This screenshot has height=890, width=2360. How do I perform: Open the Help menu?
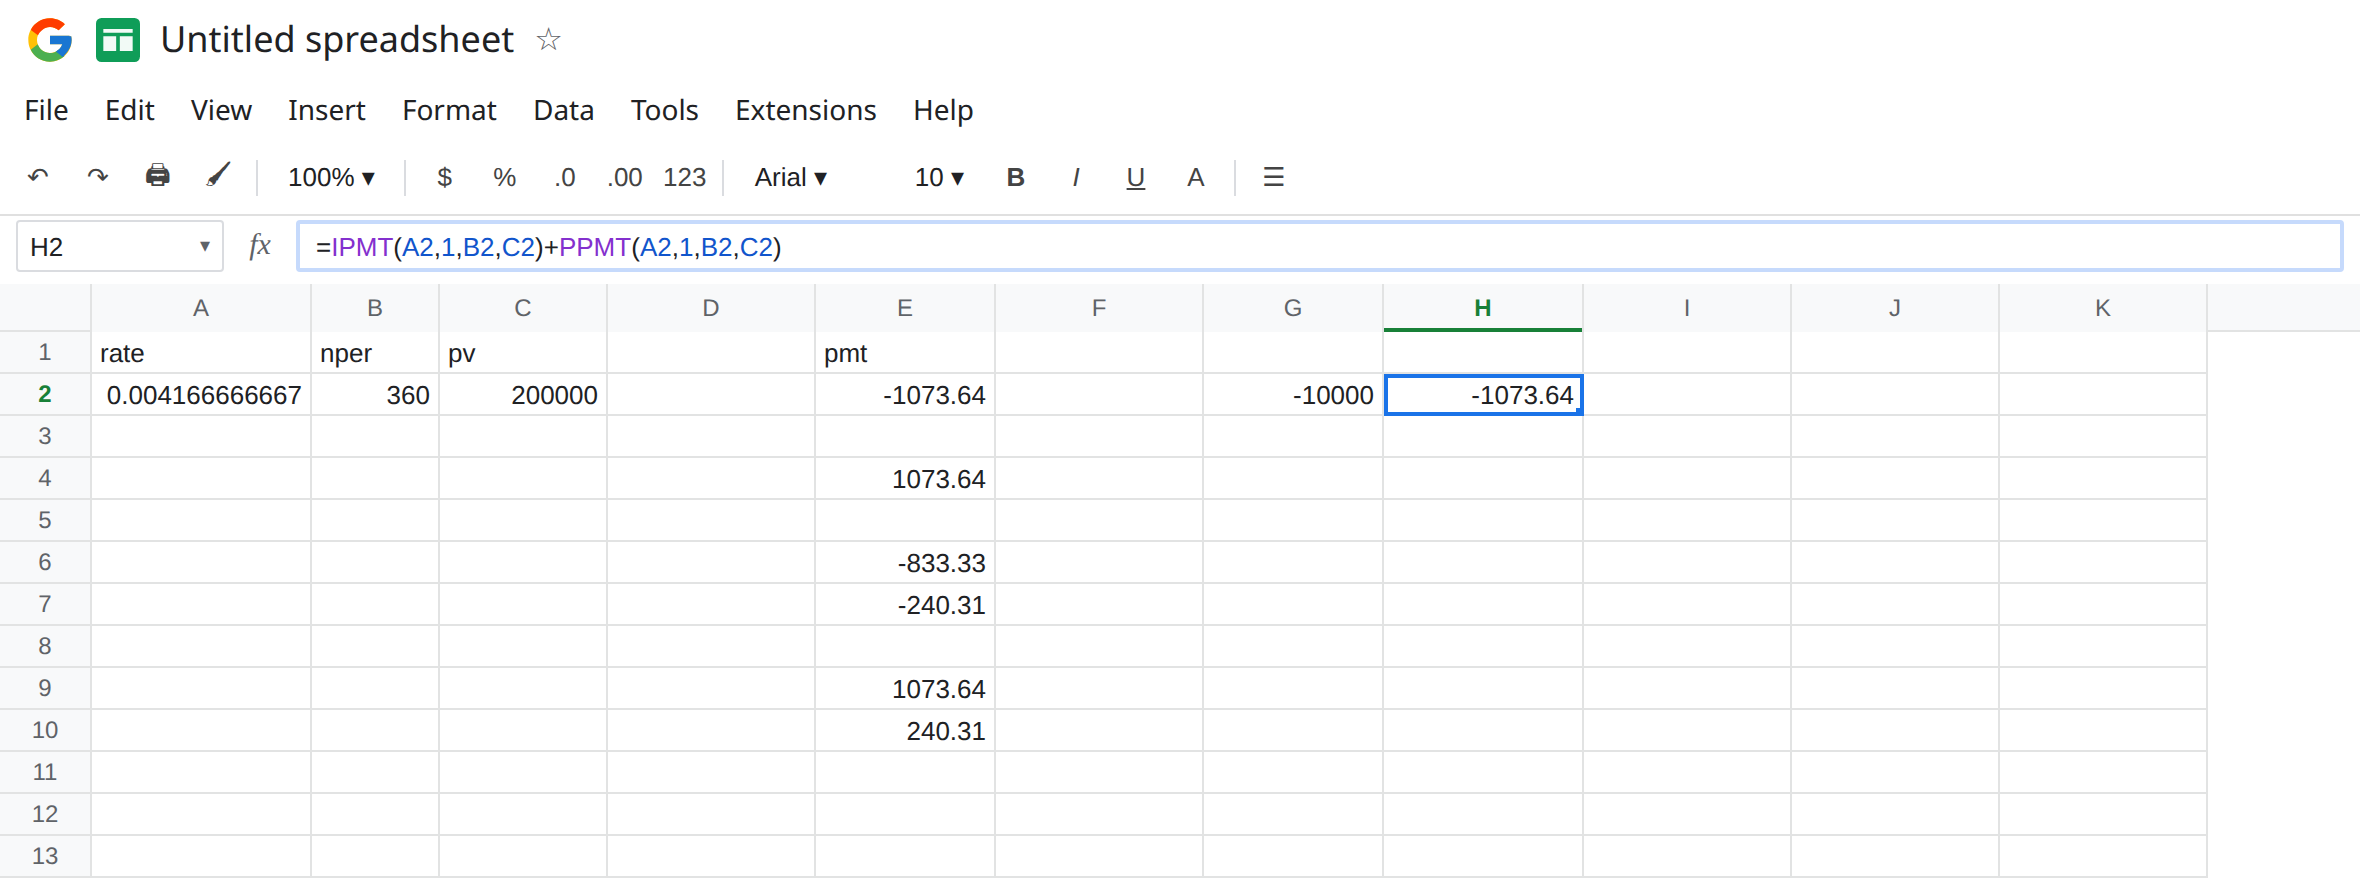coord(943,110)
